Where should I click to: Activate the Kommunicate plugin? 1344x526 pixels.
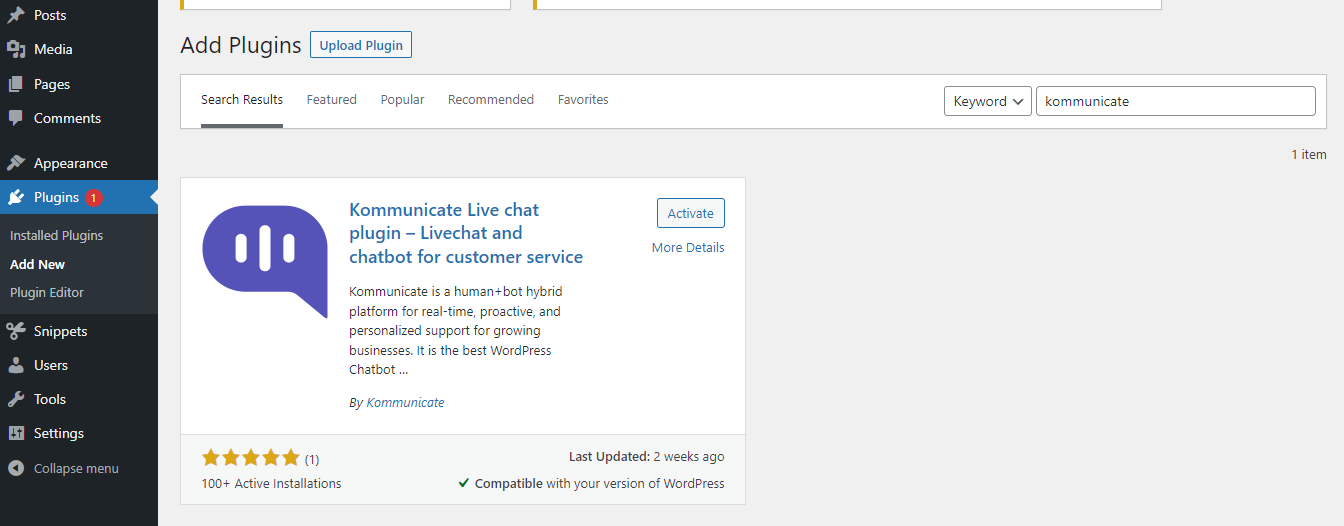[691, 213]
